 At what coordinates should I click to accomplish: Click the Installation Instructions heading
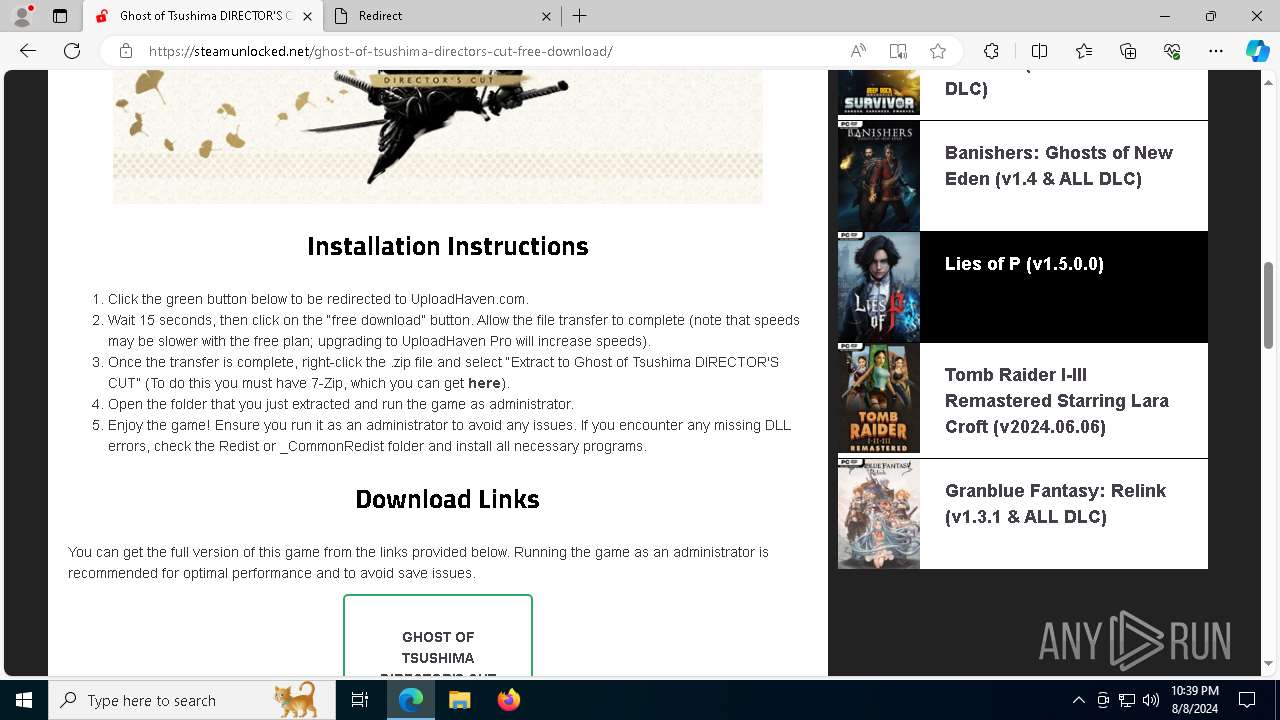pyautogui.click(x=447, y=246)
